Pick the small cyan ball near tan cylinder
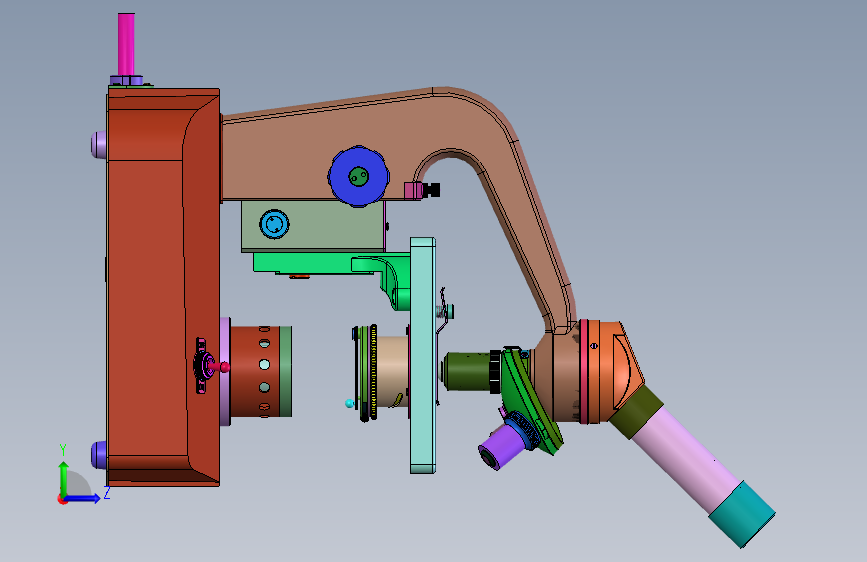The image size is (867, 562). 349,403
